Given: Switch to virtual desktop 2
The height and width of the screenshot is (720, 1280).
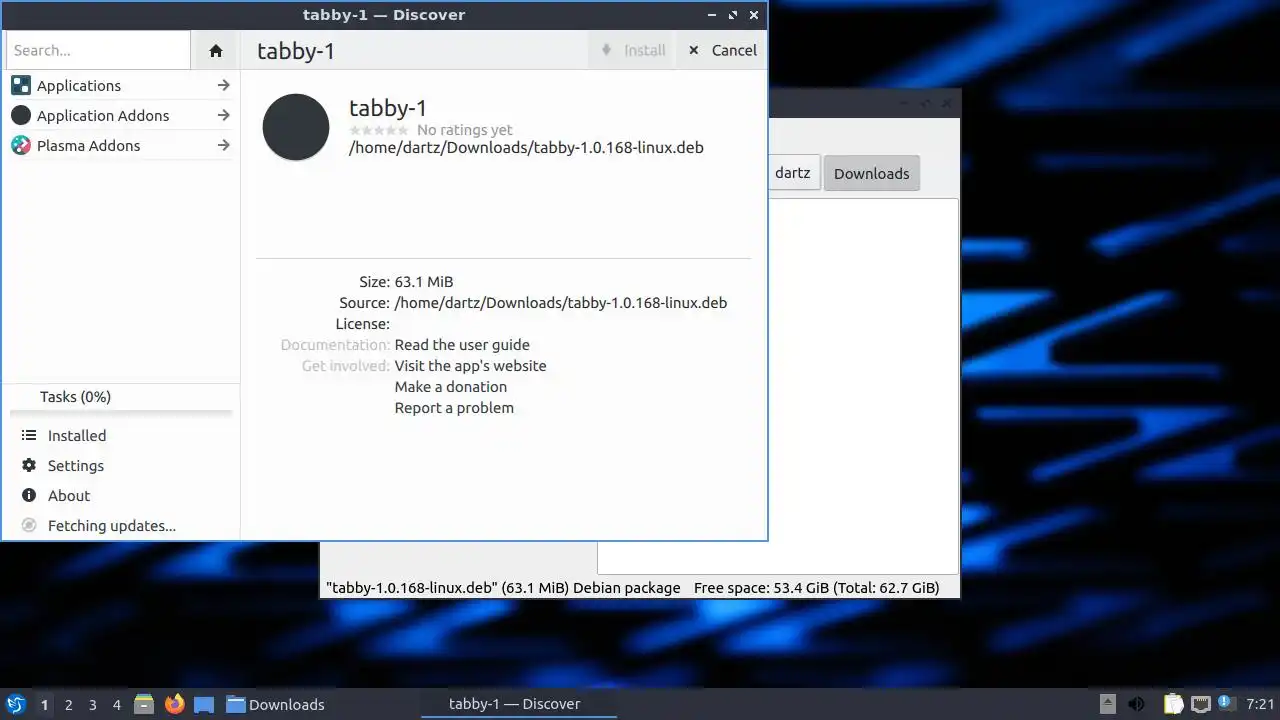Looking at the screenshot, I should pyautogui.click(x=68, y=704).
